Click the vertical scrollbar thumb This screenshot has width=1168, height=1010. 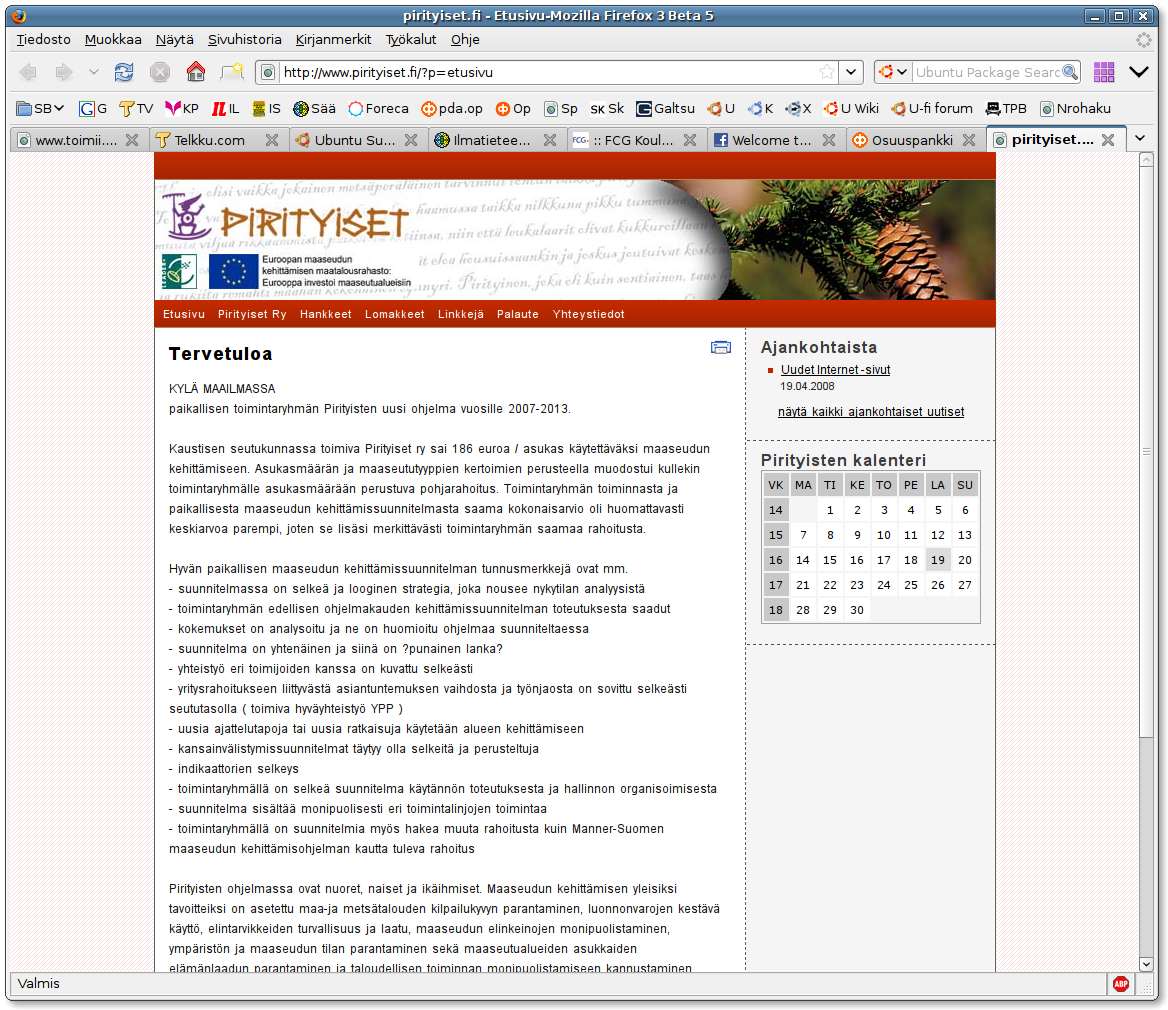pos(1146,452)
